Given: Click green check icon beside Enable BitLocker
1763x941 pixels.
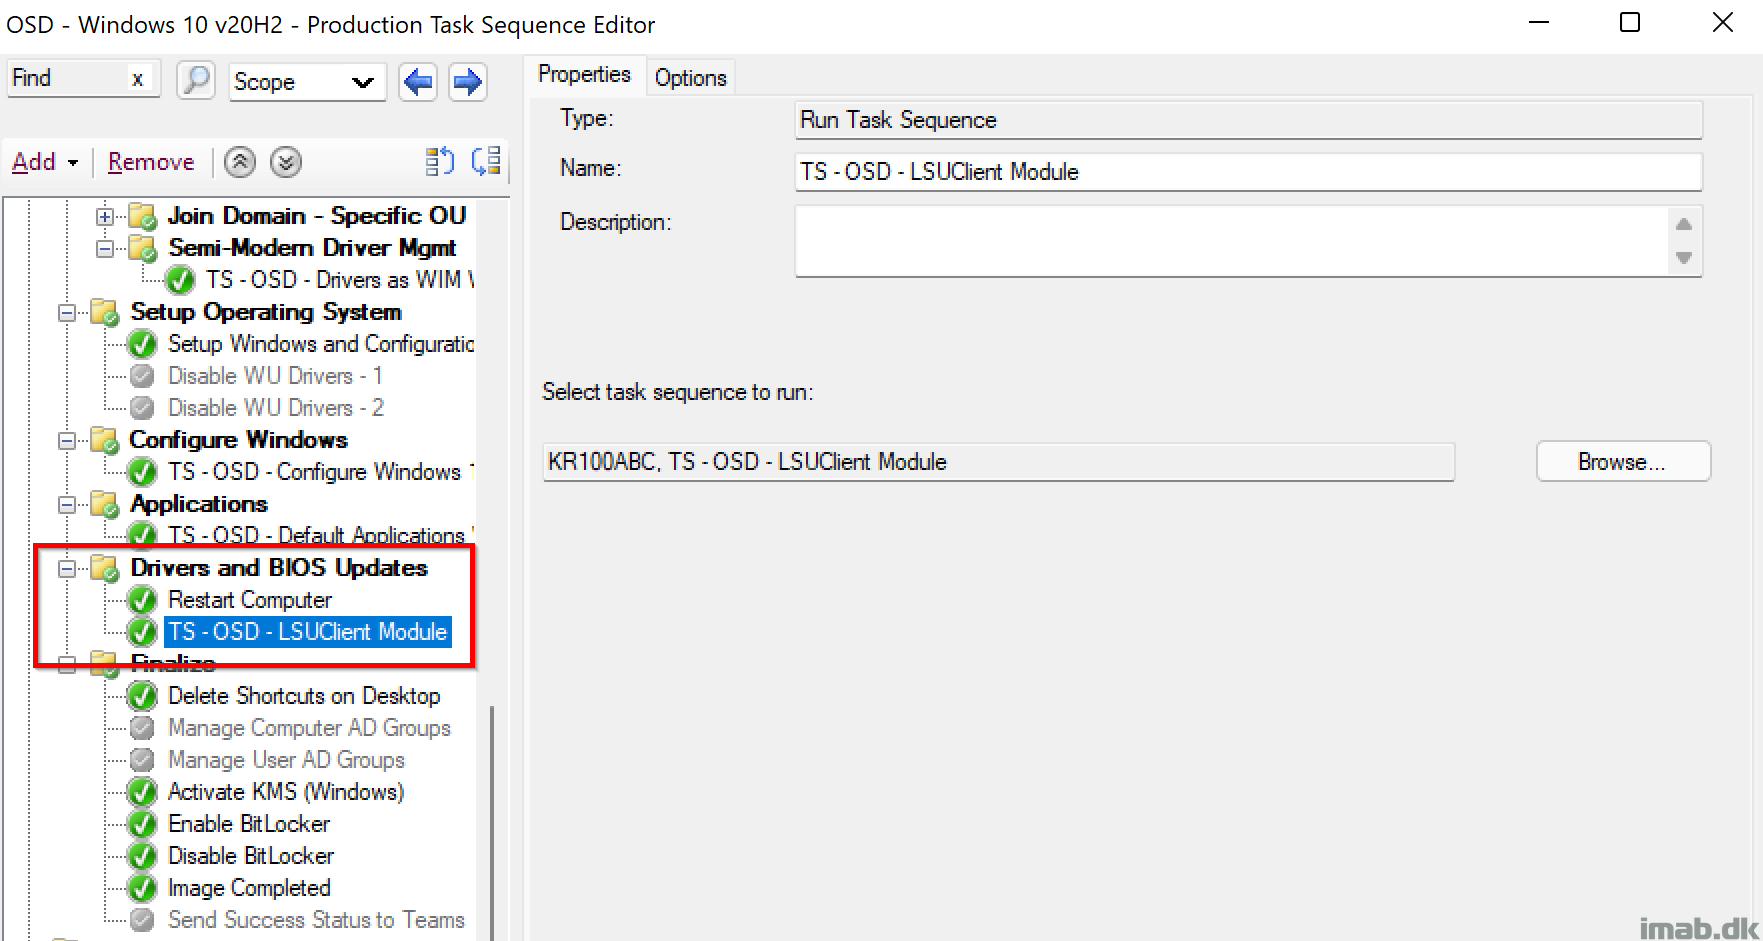Looking at the screenshot, I should point(143,824).
